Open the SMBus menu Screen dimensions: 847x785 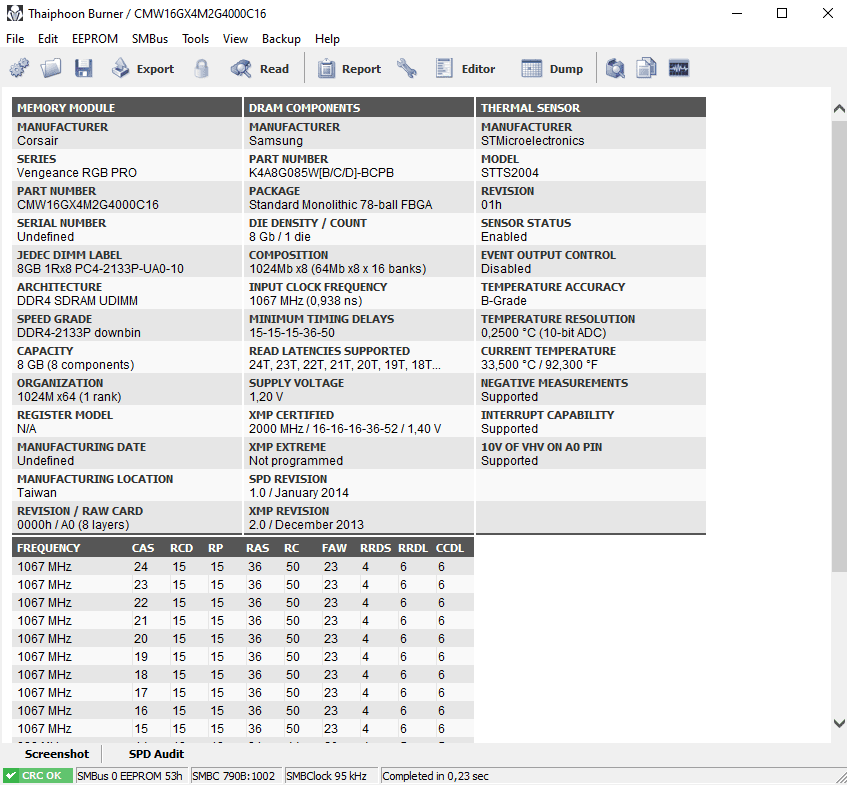point(150,39)
